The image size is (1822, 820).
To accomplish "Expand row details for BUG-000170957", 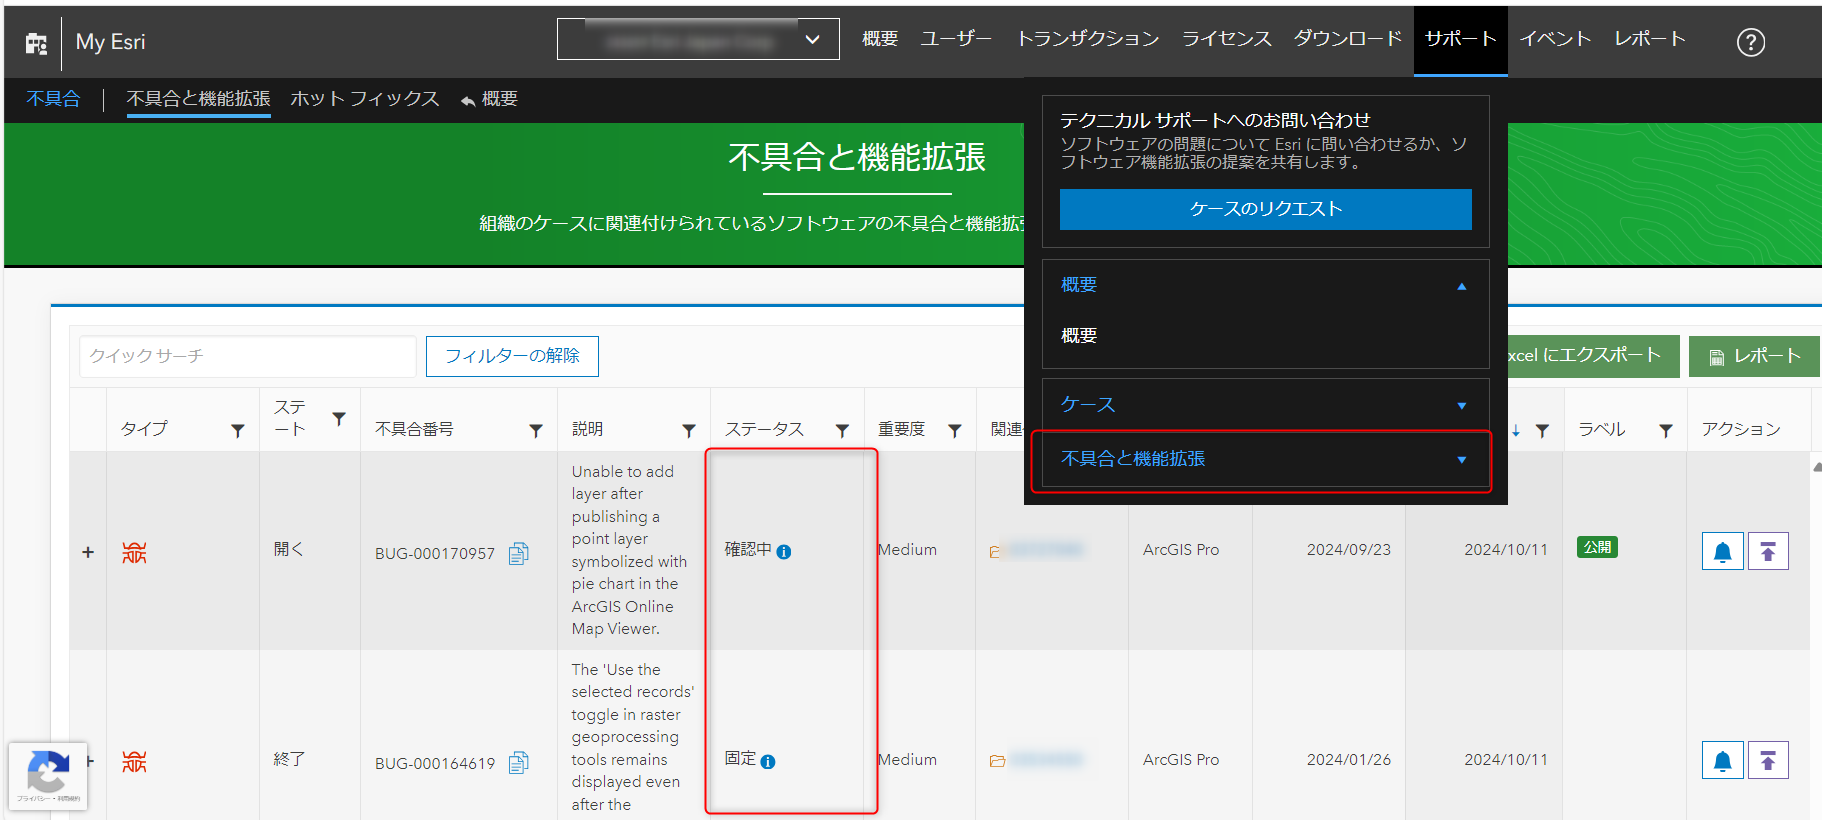I will (x=88, y=552).
